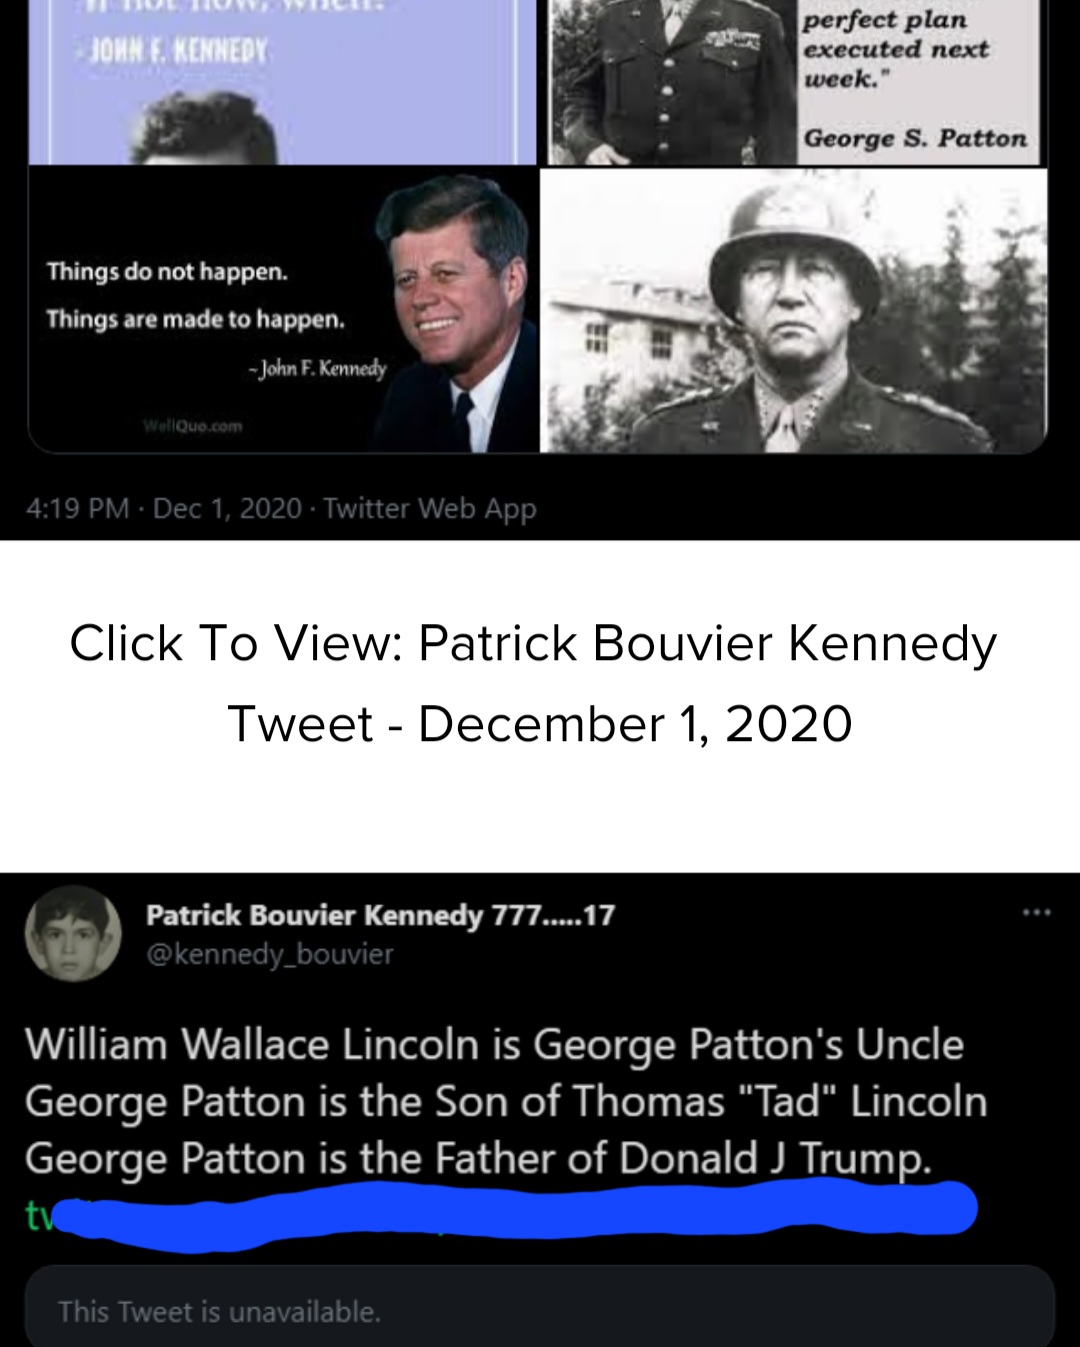Click the 'Tweet - December 1, 2020' caption line
Image resolution: width=1080 pixels, height=1347 pixels.
[540, 723]
